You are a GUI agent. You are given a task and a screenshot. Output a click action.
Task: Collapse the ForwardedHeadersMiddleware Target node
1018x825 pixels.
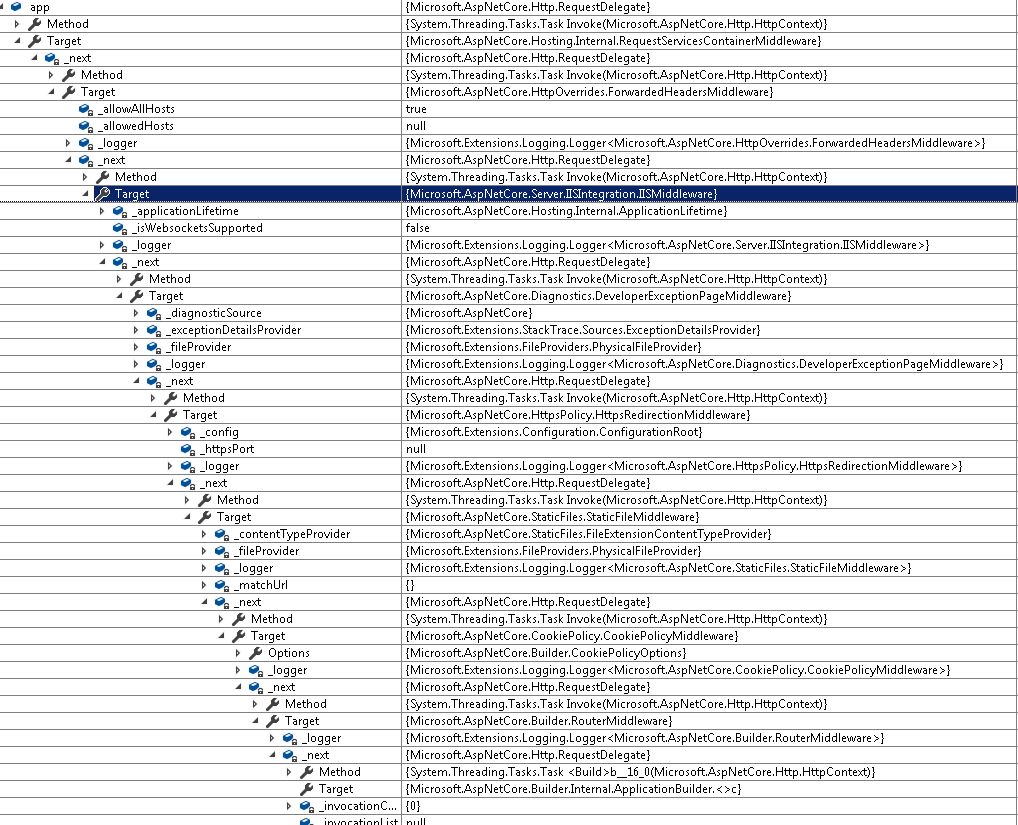pyautogui.click(x=51, y=92)
